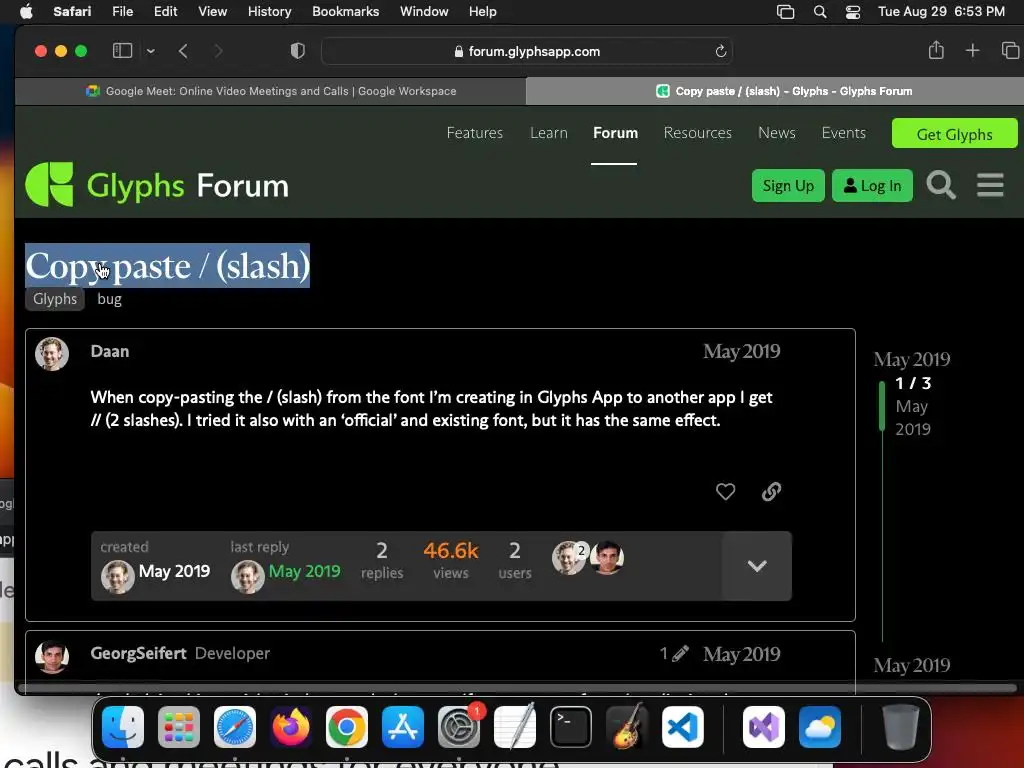Open Terminal from the Dock

(571, 727)
